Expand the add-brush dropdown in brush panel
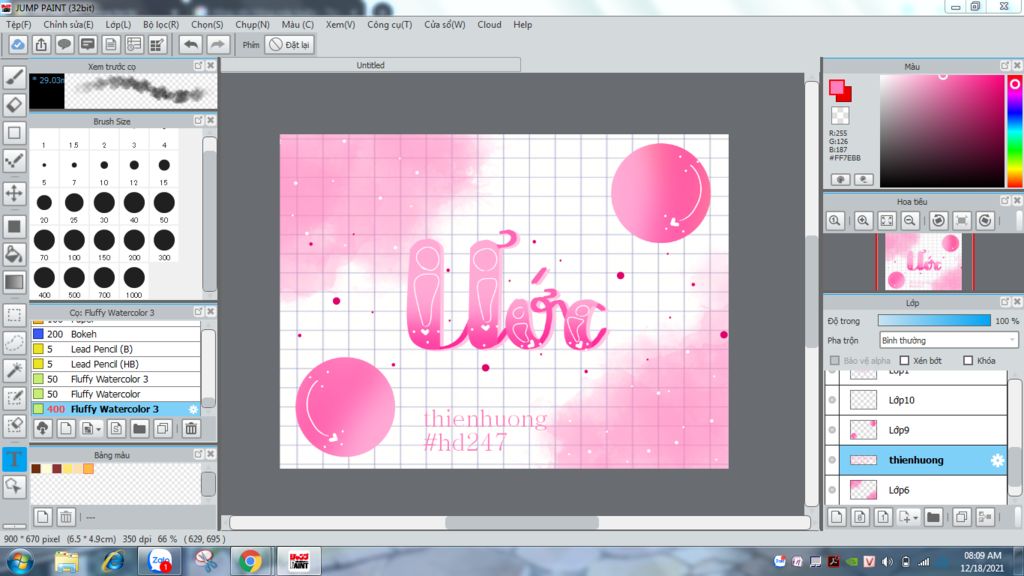Viewport: 1024px width, 576px height. [99, 429]
